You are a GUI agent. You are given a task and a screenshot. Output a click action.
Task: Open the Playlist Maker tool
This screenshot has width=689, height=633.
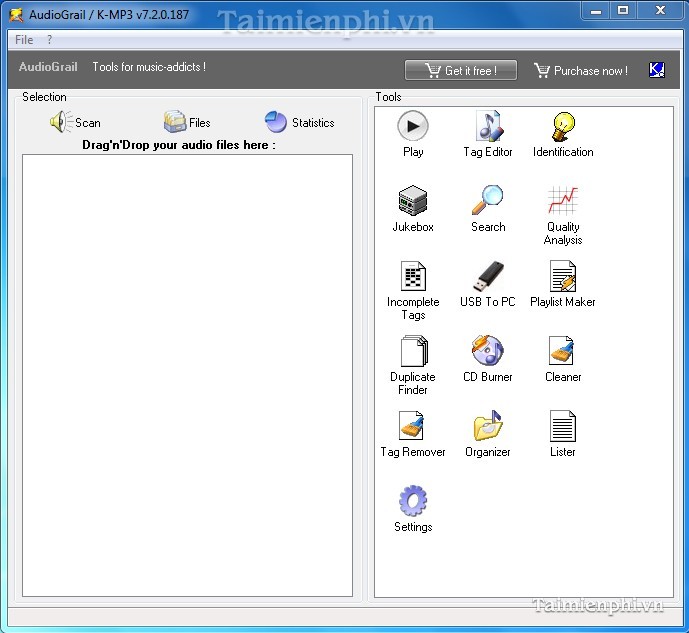tap(563, 277)
